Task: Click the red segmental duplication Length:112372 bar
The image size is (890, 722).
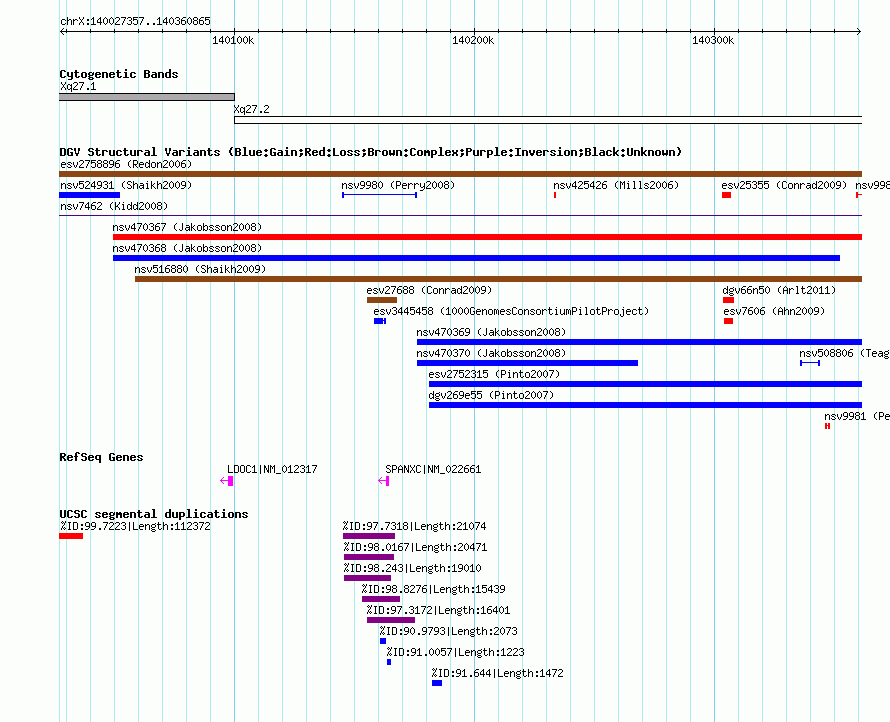Action: [x=71, y=536]
